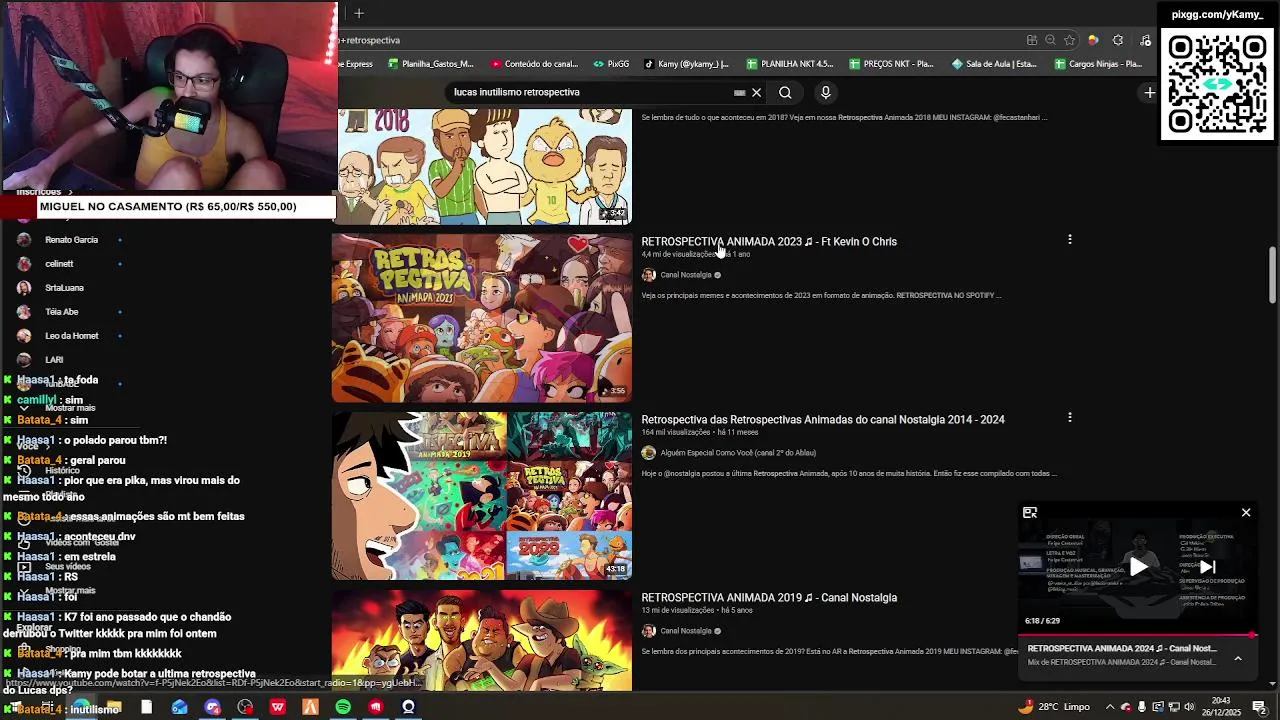Viewport: 1280px width, 720px height.
Task: Open Leo da Hornet subscription channel
Action: click(x=71, y=336)
